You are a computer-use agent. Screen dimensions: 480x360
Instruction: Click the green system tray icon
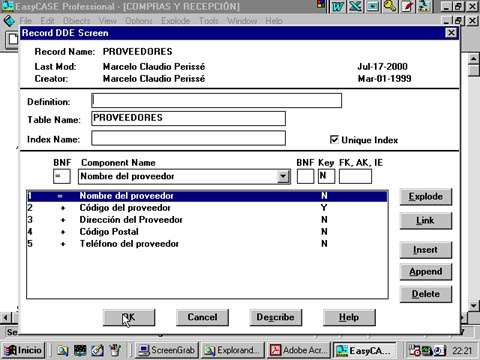[x=427, y=350]
